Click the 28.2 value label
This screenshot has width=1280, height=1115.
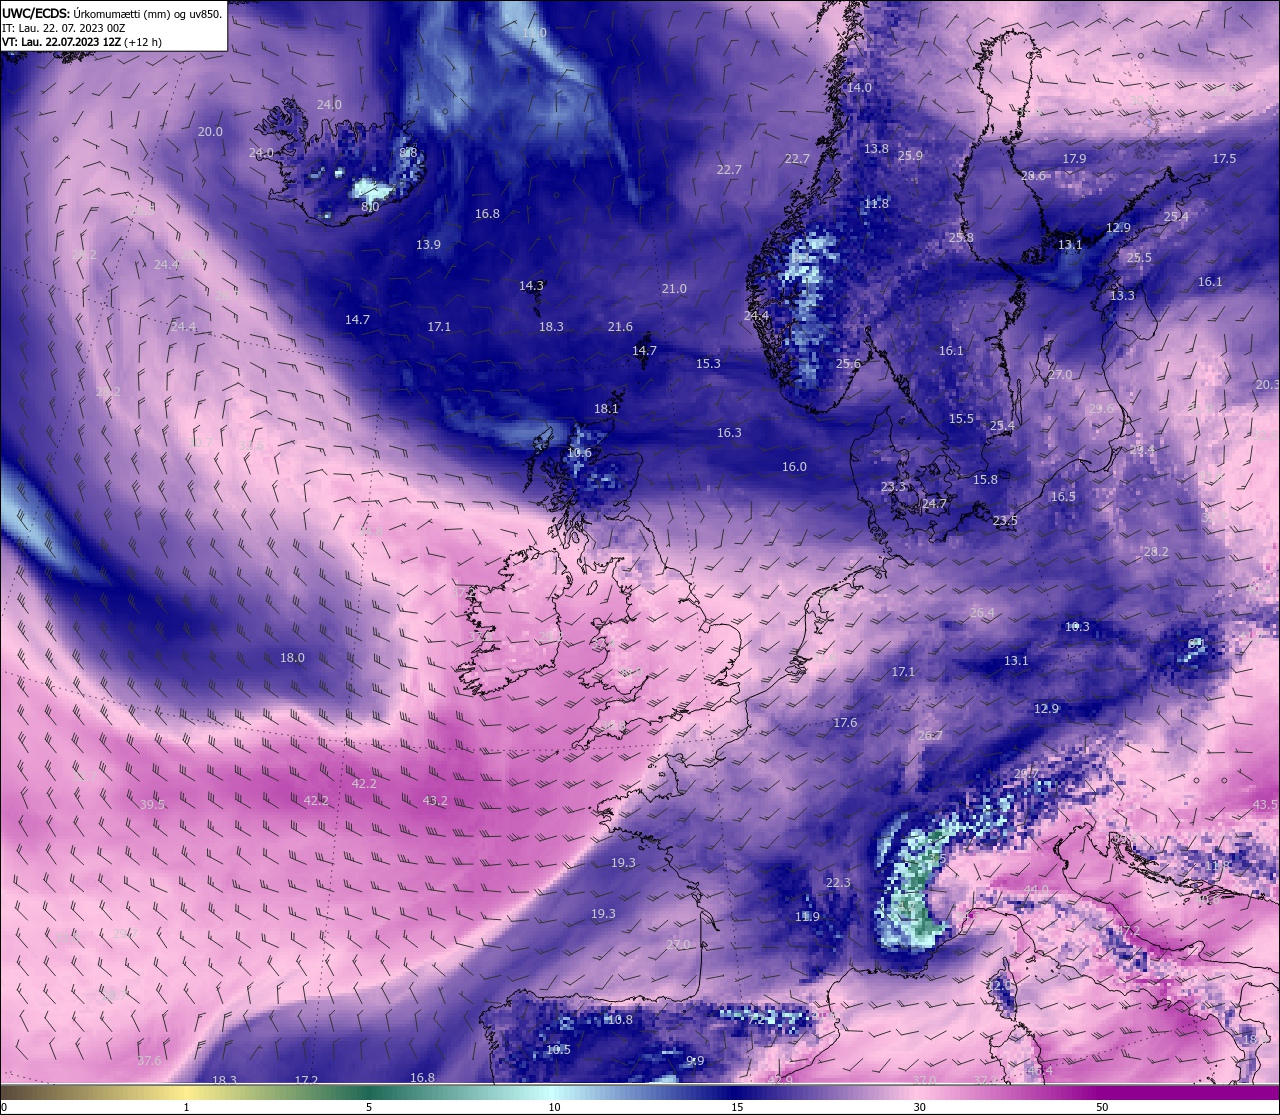point(1155,552)
